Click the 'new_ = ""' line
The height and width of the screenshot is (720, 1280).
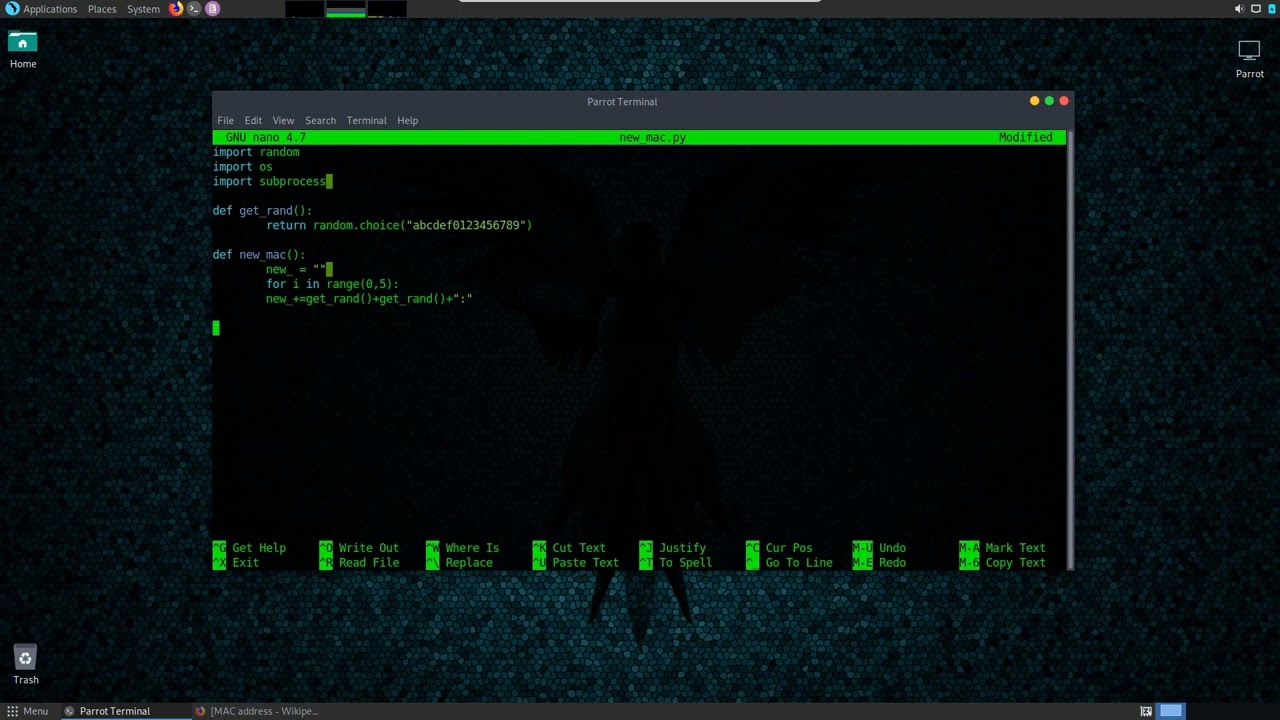click(x=296, y=269)
